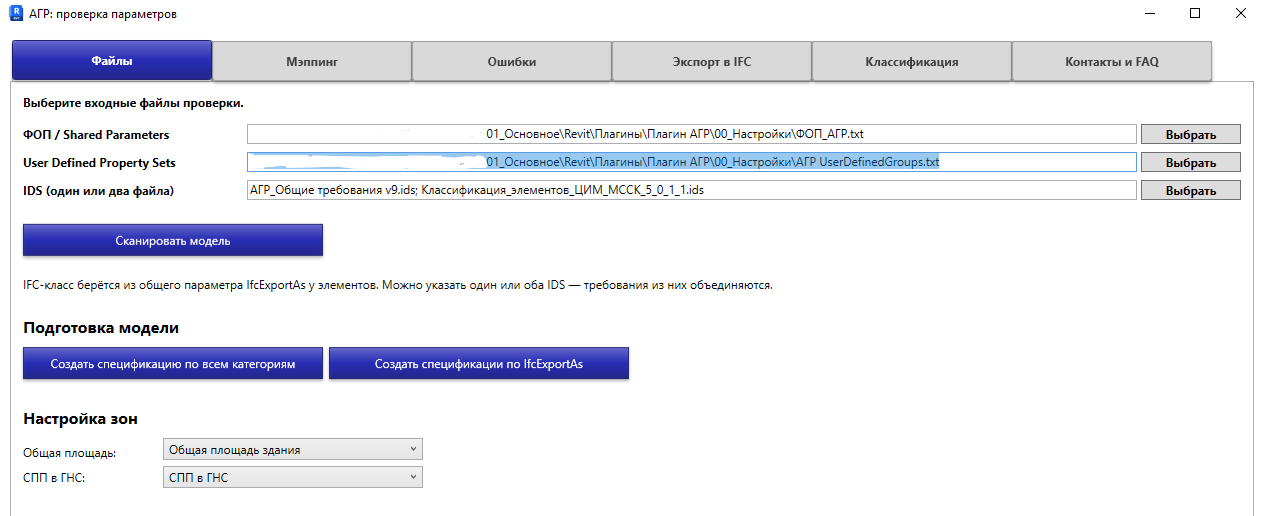Image resolution: width=1264 pixels, height=516 pixels.
Task: Close the АГР: проверка параметров window
Action: [1241, 14]
